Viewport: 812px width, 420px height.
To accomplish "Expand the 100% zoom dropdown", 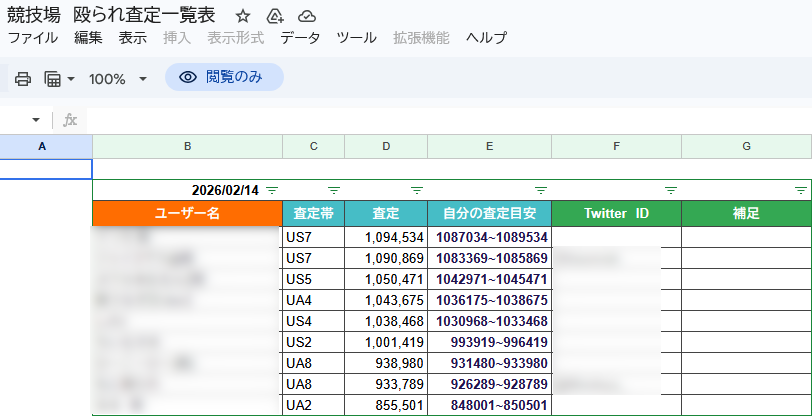I will (142, 78).
